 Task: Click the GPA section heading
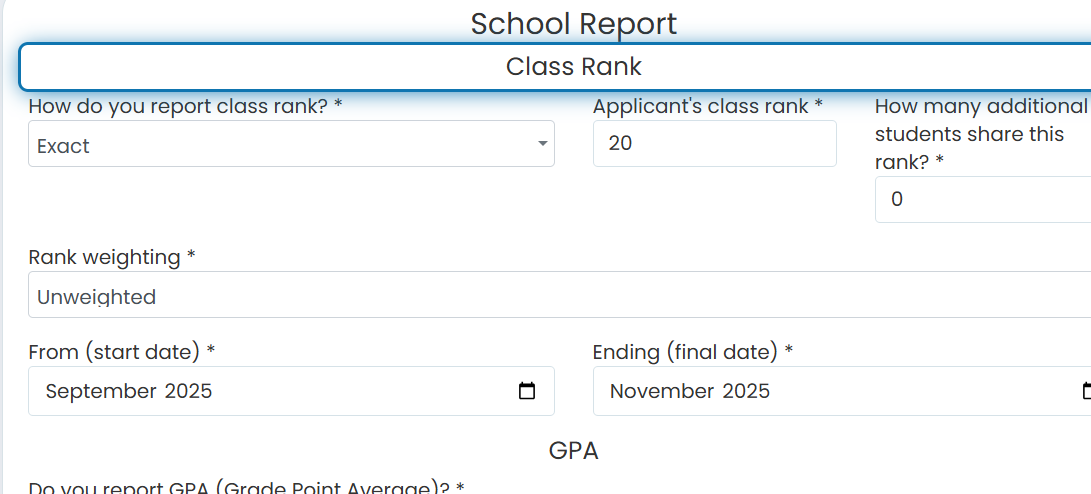pos(573,451)
